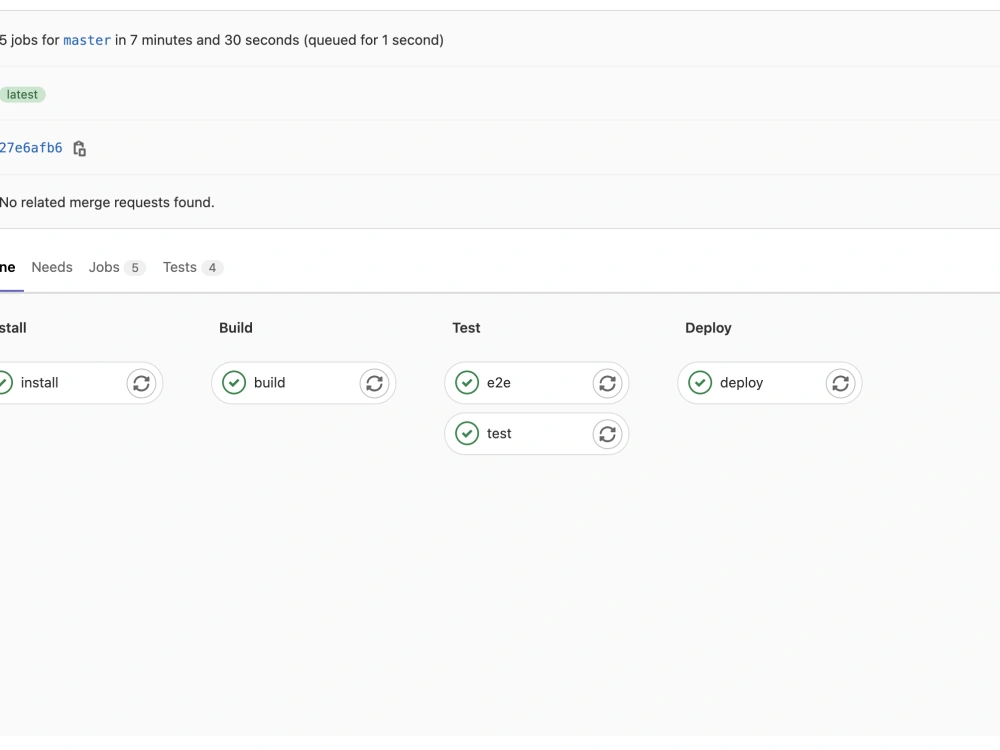The height and width of the screenshot is (750, 1000).
Task: Click the latest pipeline badge
Action: pos(22,95)
